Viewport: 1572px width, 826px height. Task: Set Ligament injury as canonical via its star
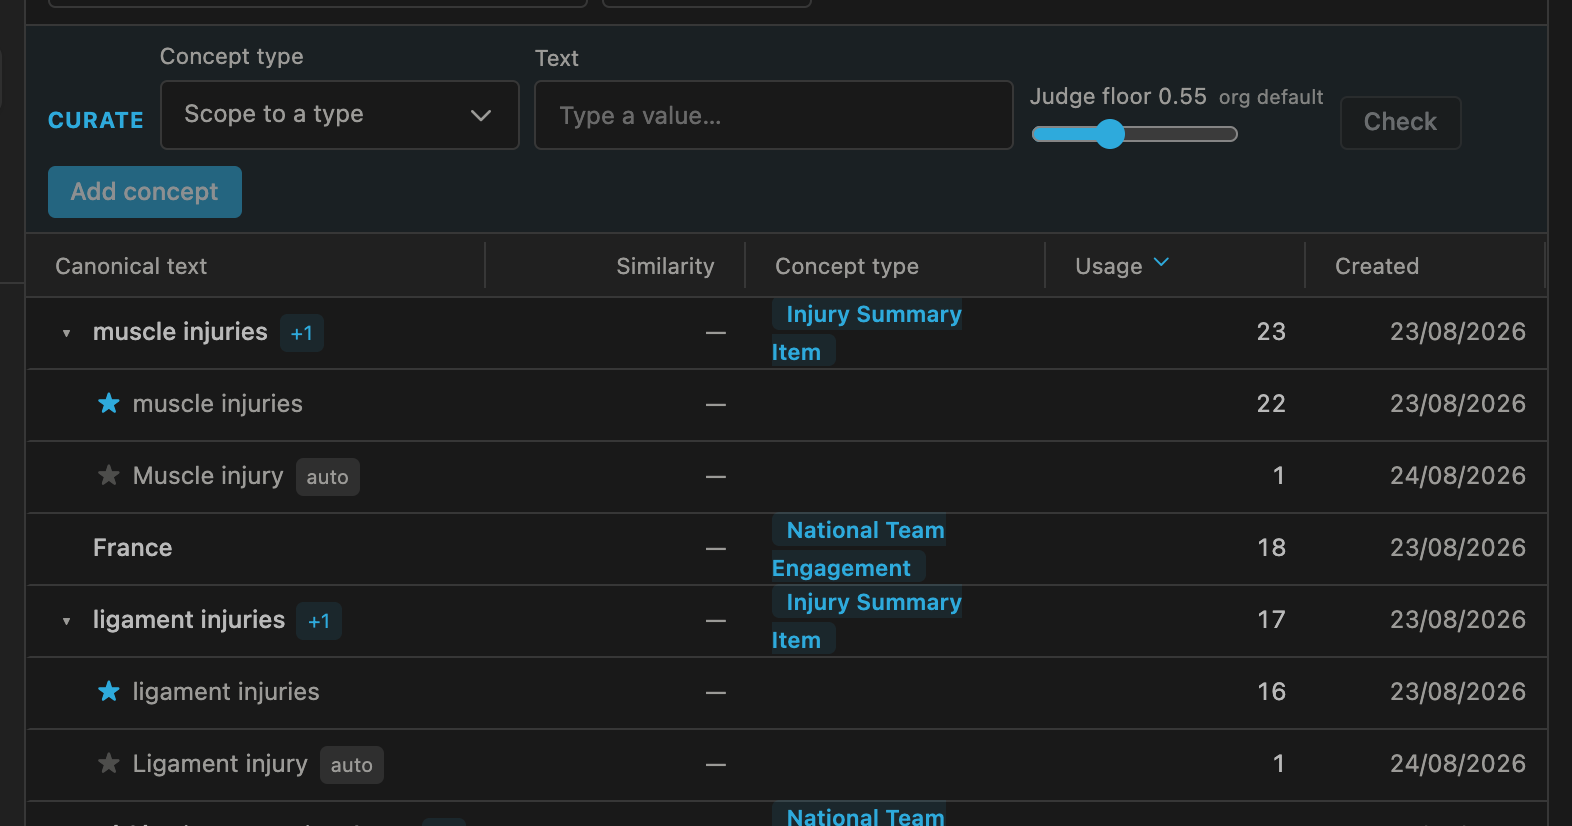(x=109, y=763)
